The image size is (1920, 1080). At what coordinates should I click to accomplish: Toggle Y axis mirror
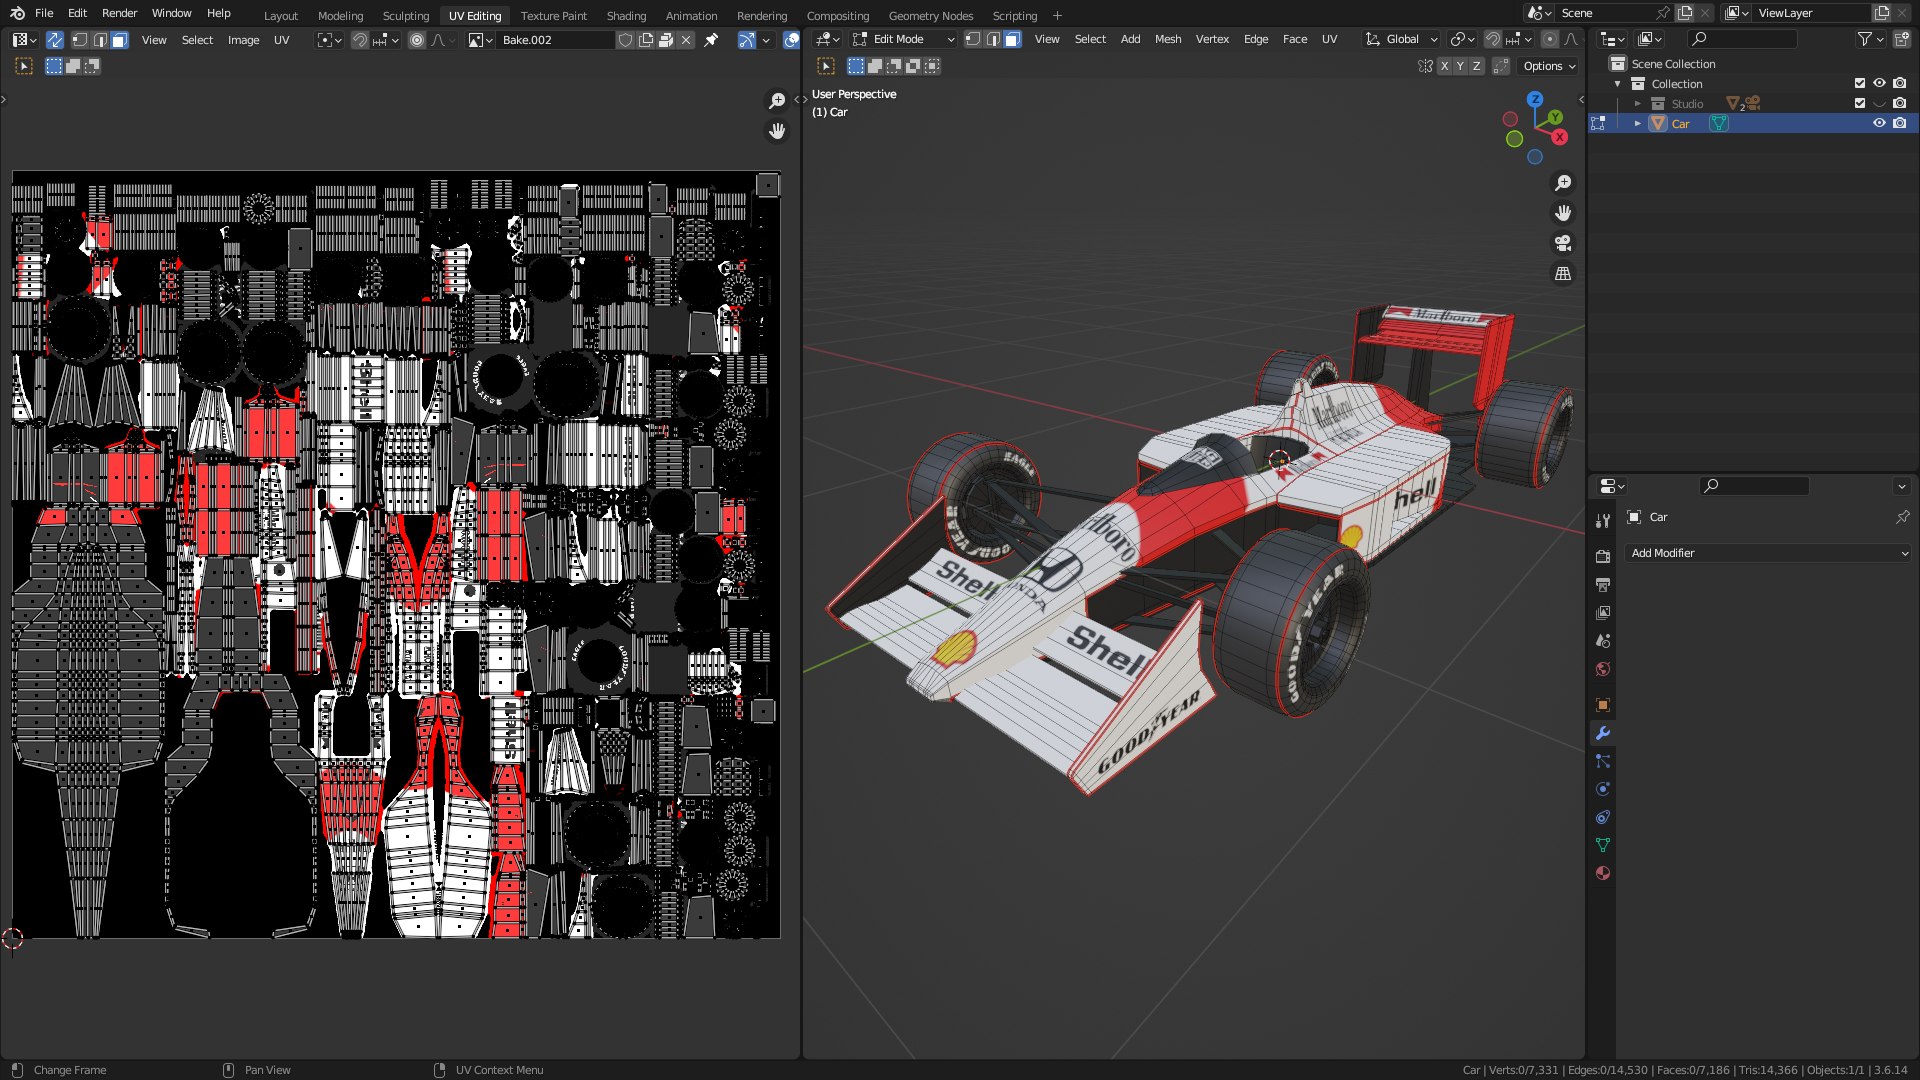pos(1460,66)
